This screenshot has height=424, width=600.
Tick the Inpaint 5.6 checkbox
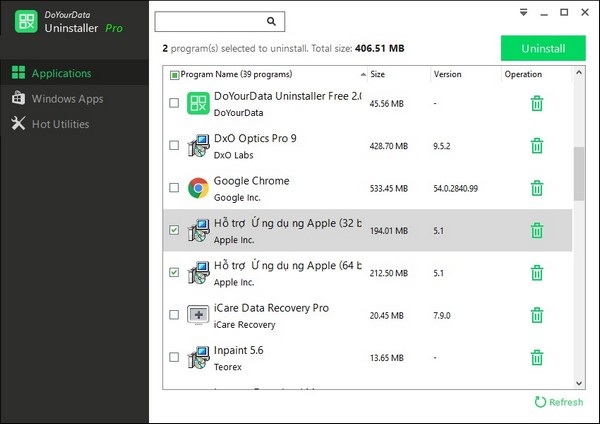point(175,357)
